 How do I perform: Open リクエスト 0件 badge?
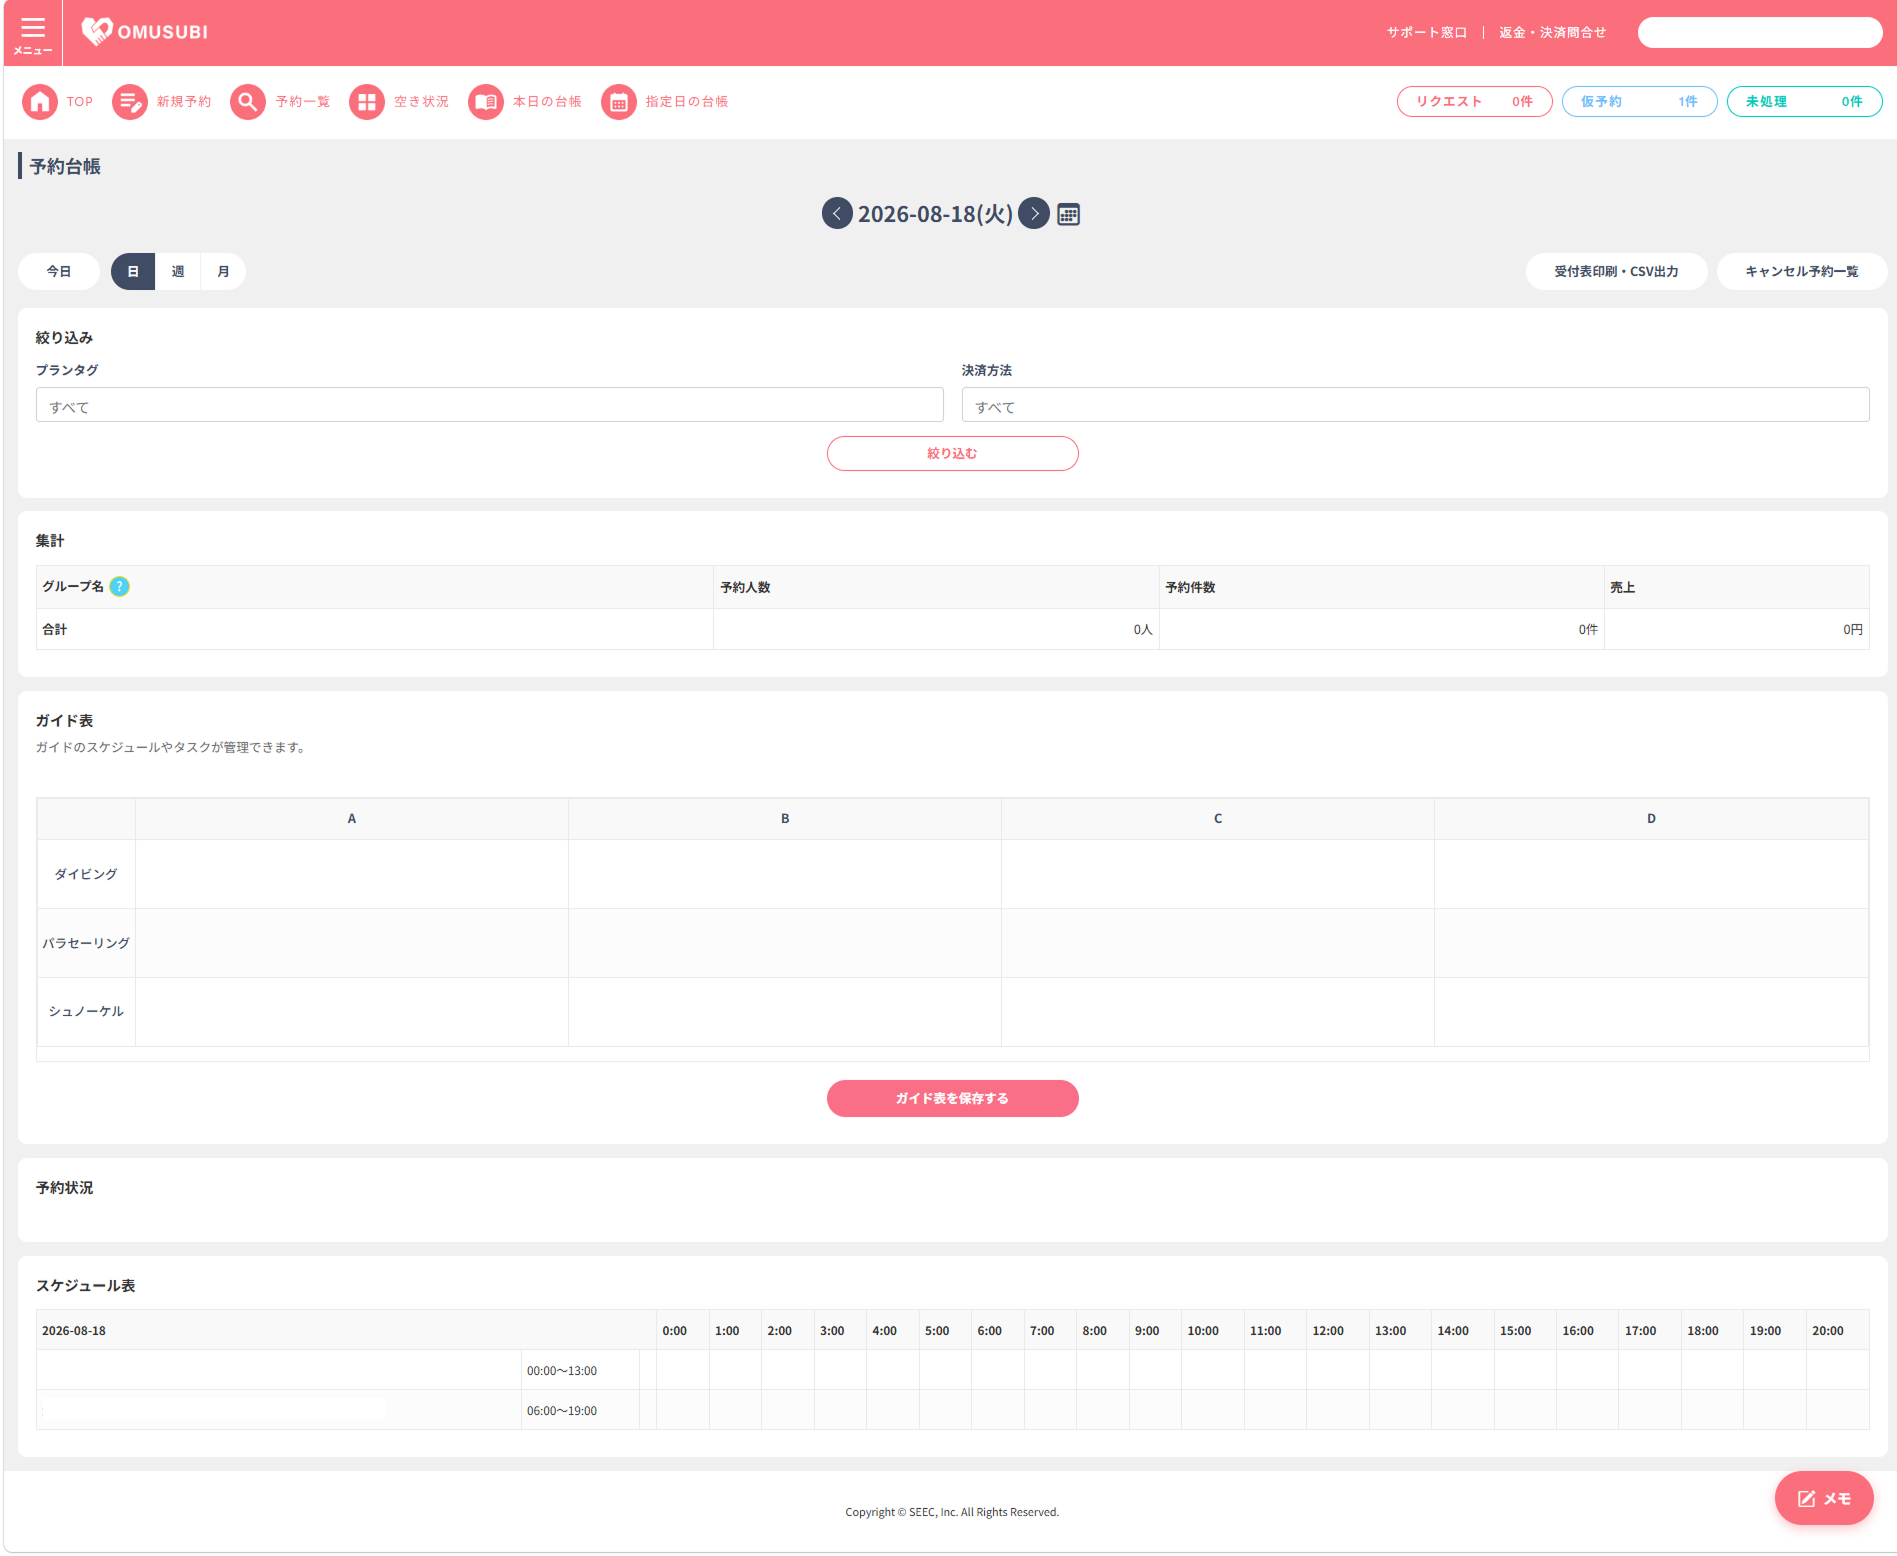1474,101
